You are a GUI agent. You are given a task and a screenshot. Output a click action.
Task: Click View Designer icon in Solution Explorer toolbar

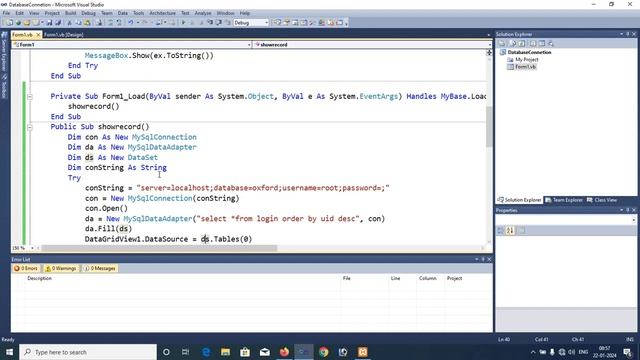click(542, 43)
